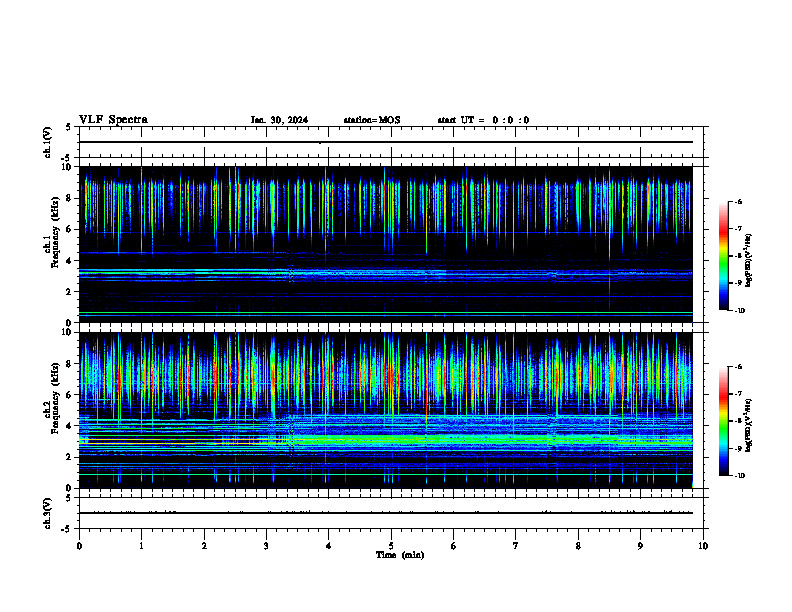The image size is (792, 612).
Task: Click the "-10" tick on ch.1 color bar
Action: pyautogui.click(x=739, y=311)
